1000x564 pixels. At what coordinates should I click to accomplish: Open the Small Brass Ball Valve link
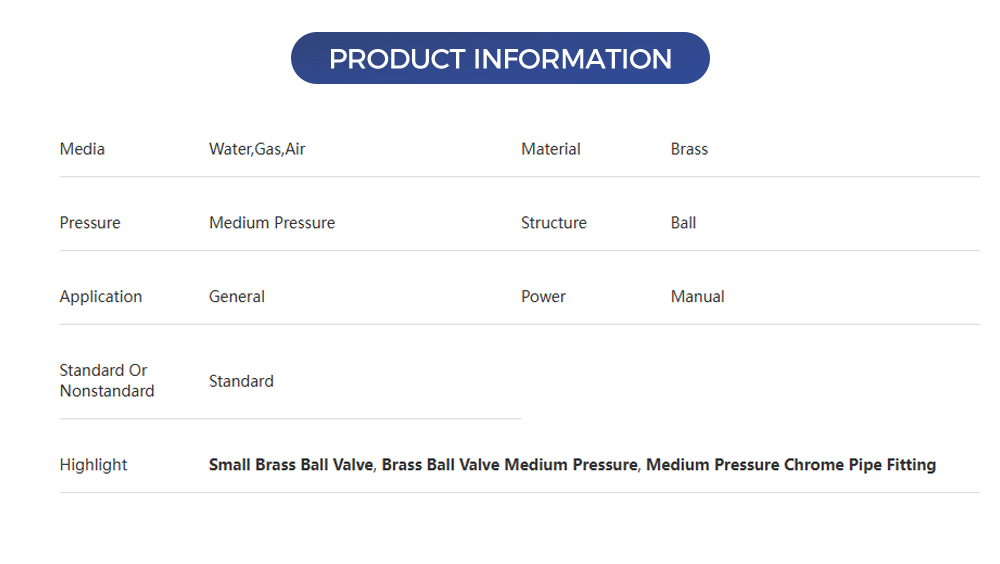click(290, 464)
